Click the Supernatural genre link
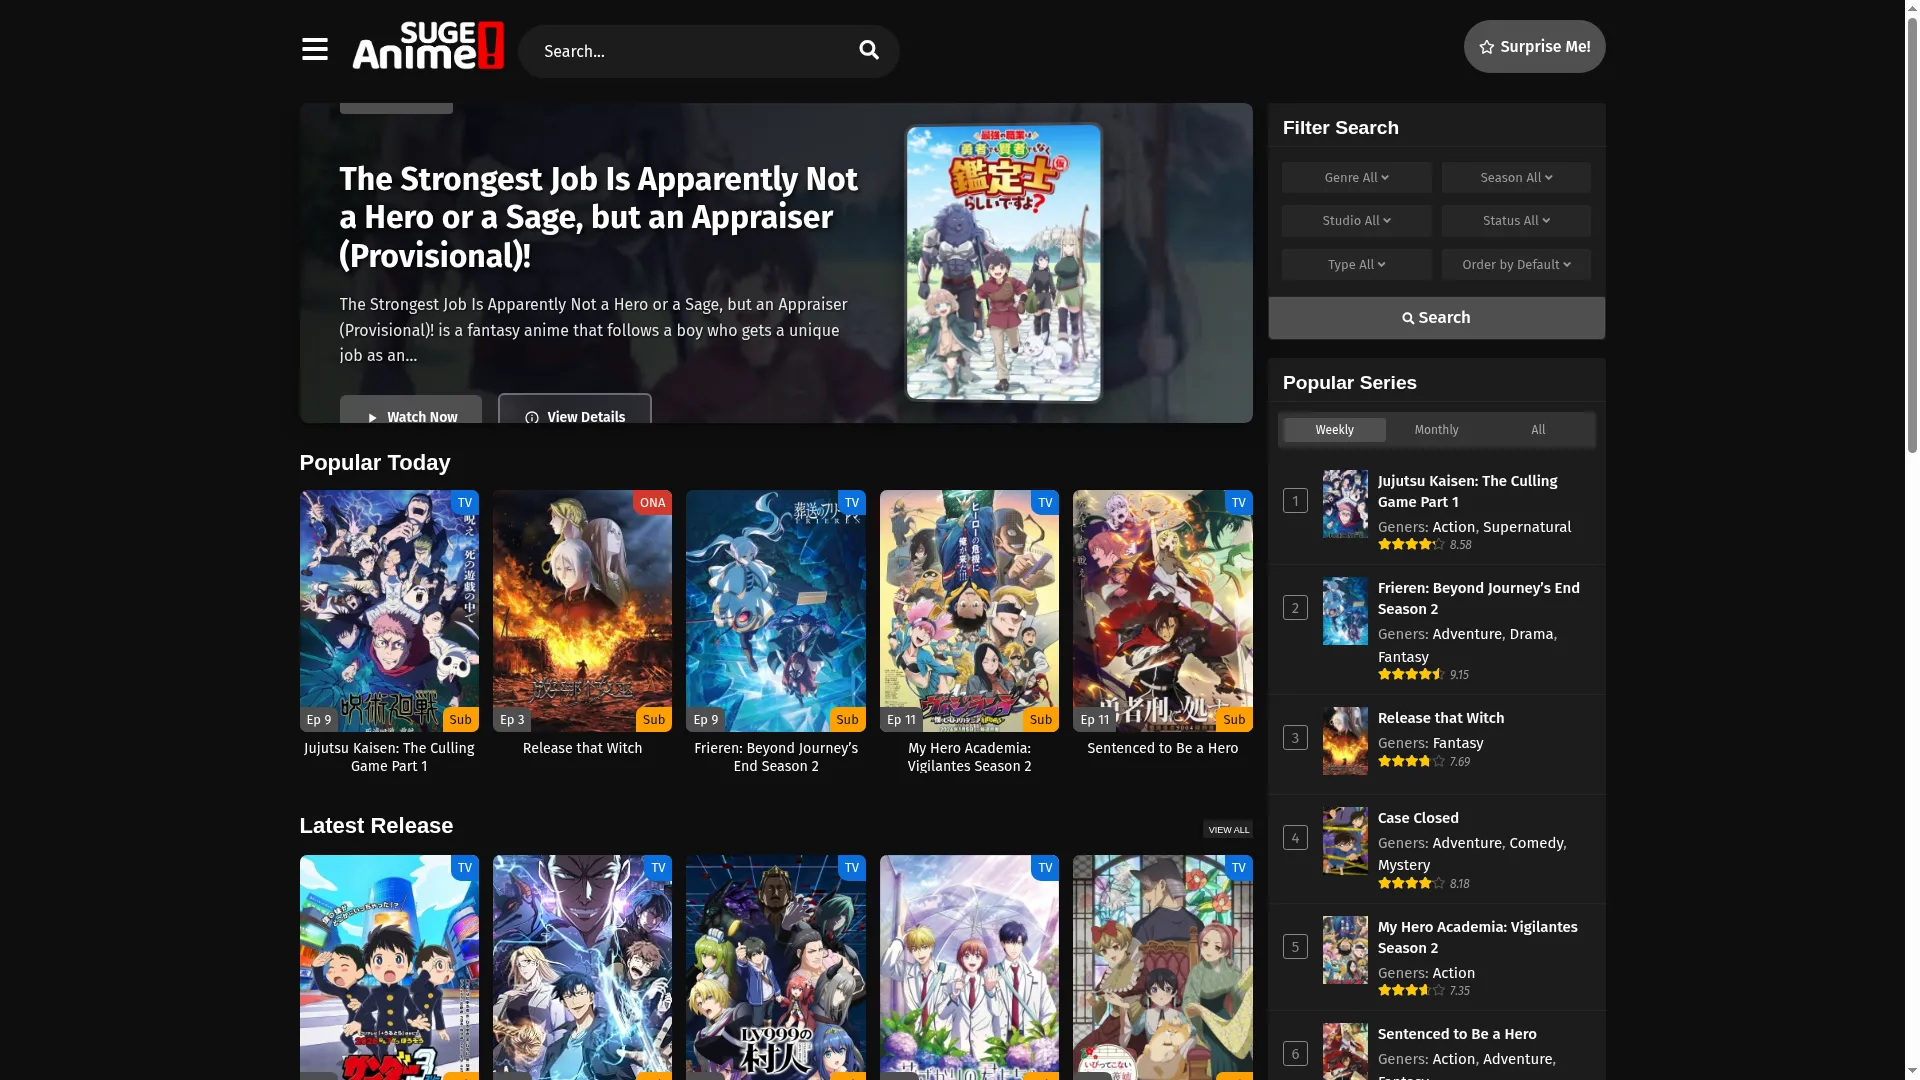 point(1526,527)
